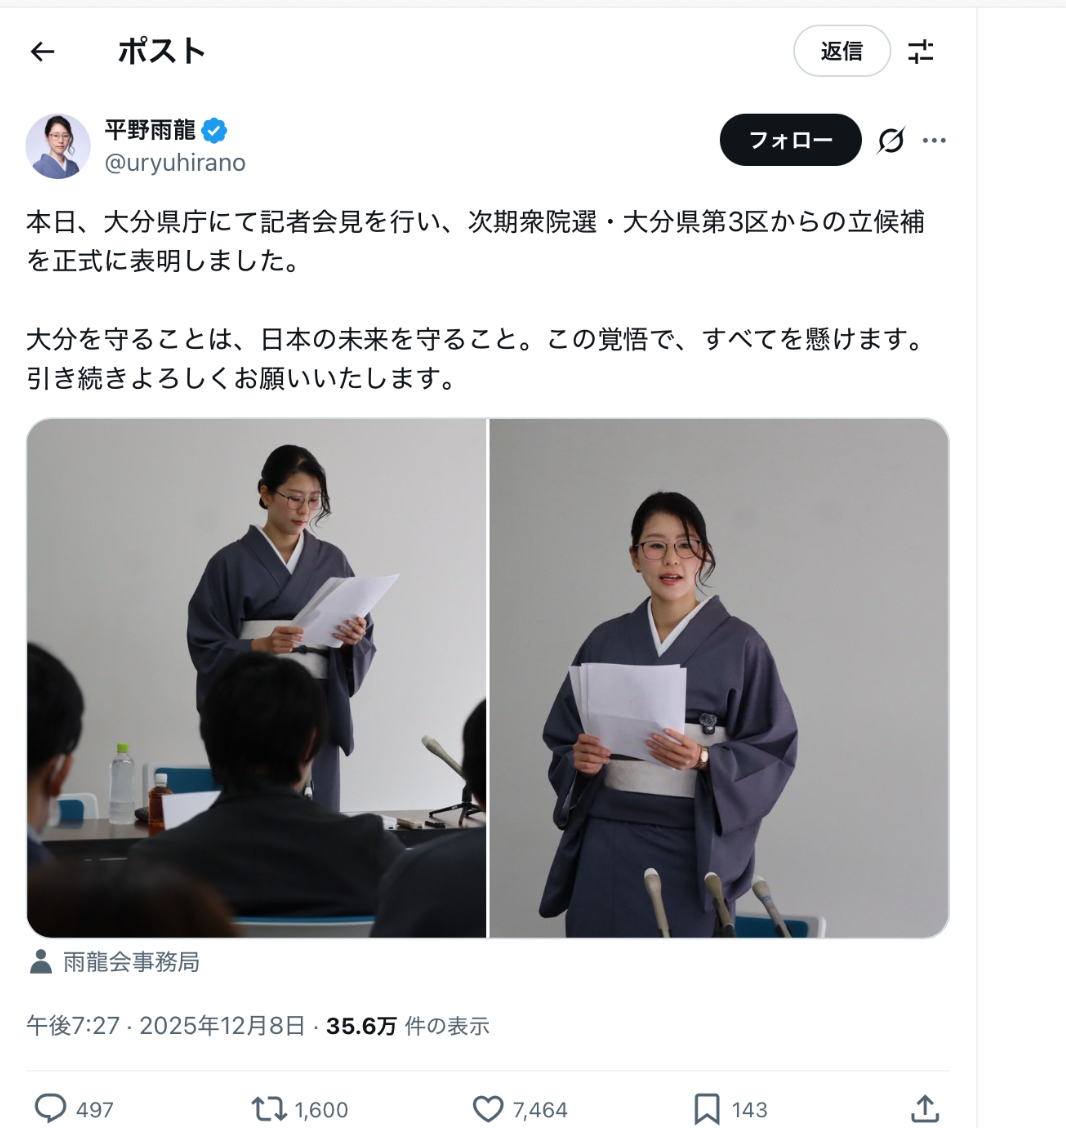Click the blue verified badge icon
Image resolution: width=1066 pixels, height=1128 pixels.
click(x=214, y=131)
